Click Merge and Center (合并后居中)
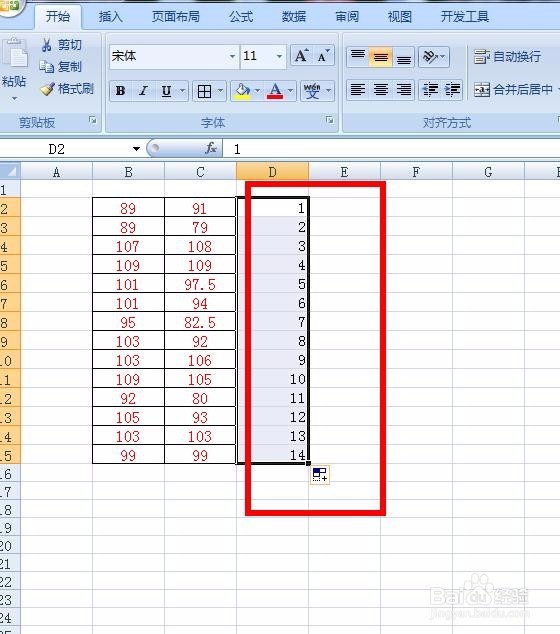This screenshot has height=634, width=560. (514, 89)
